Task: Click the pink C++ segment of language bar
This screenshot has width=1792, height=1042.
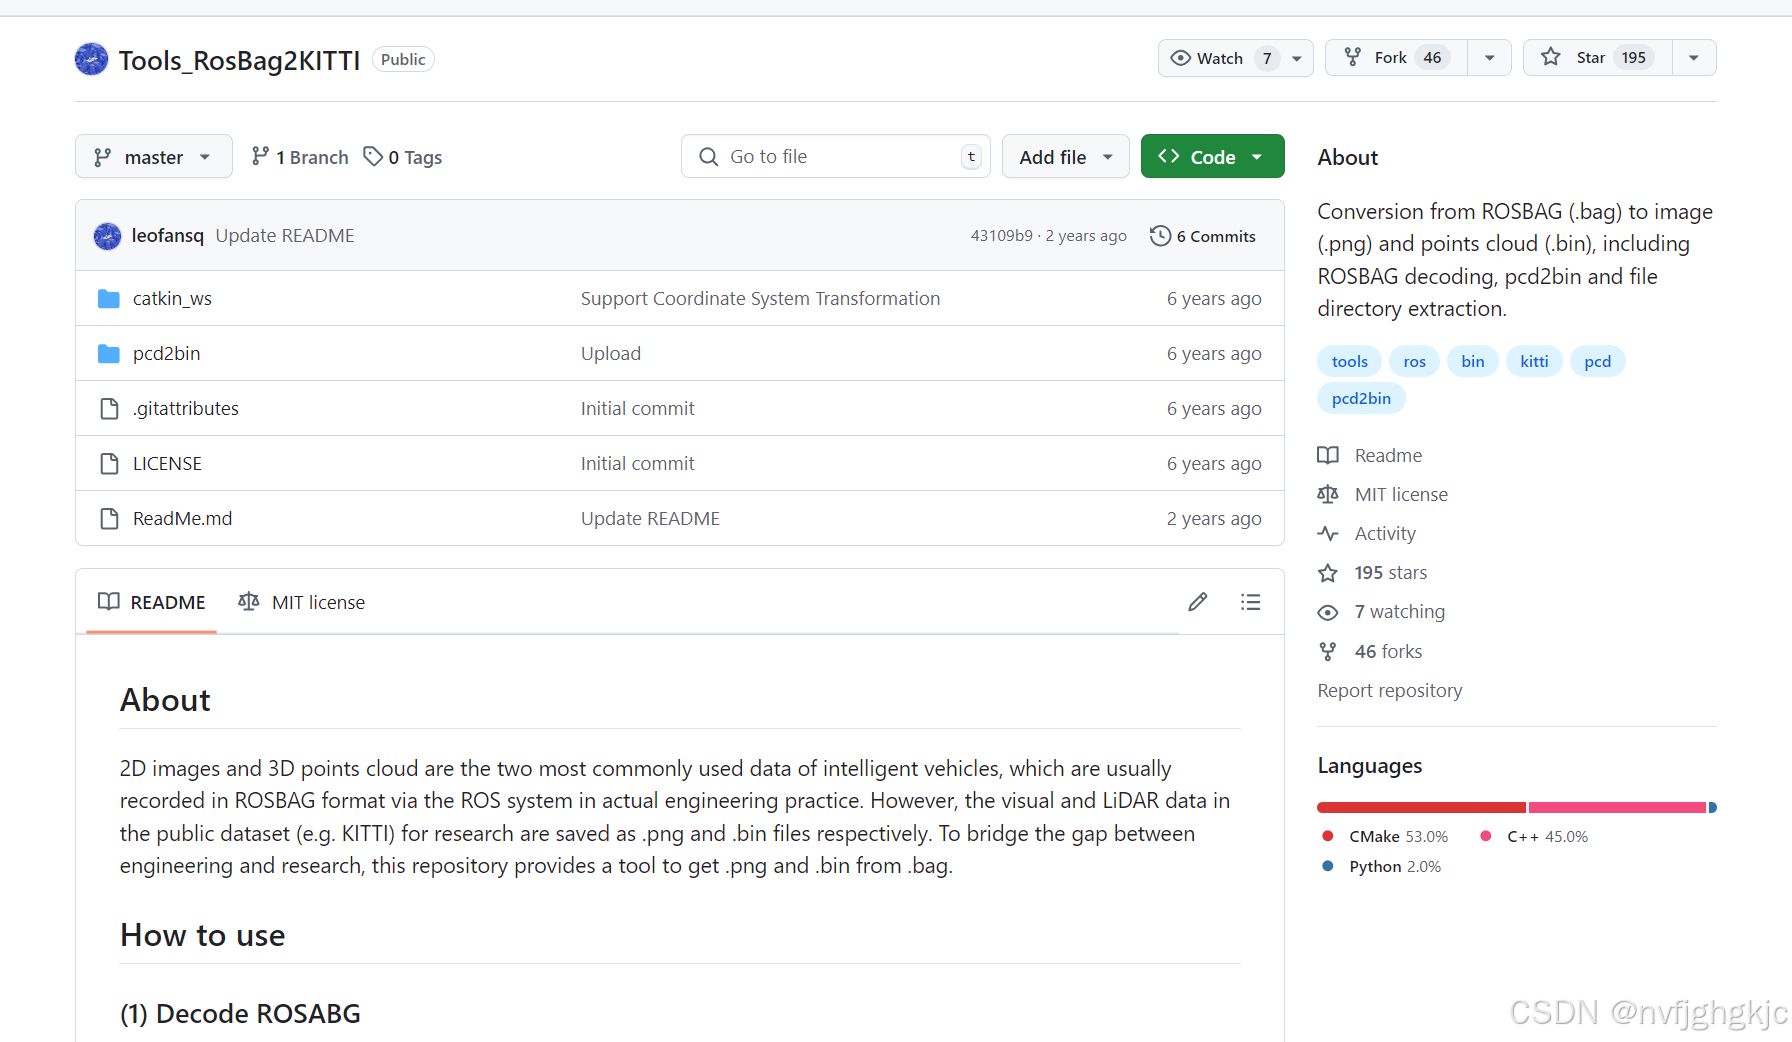Action: coord(1617,808)
